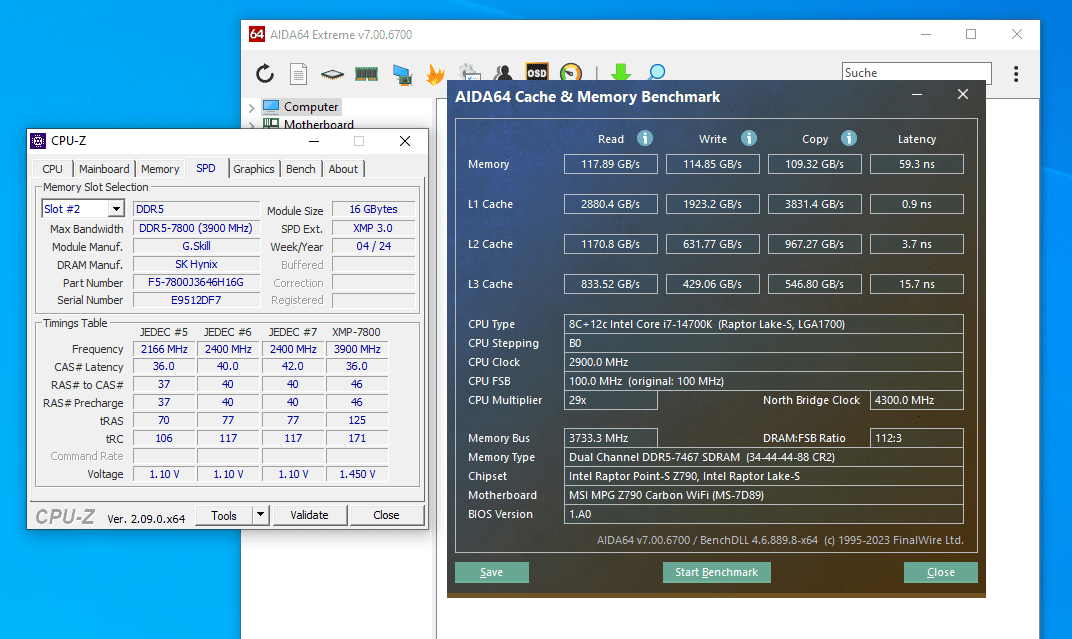Click the DRAM:FSB Ratio 112:3 field
This screenshot has width=1072, height=639.
tap(917, 438)
